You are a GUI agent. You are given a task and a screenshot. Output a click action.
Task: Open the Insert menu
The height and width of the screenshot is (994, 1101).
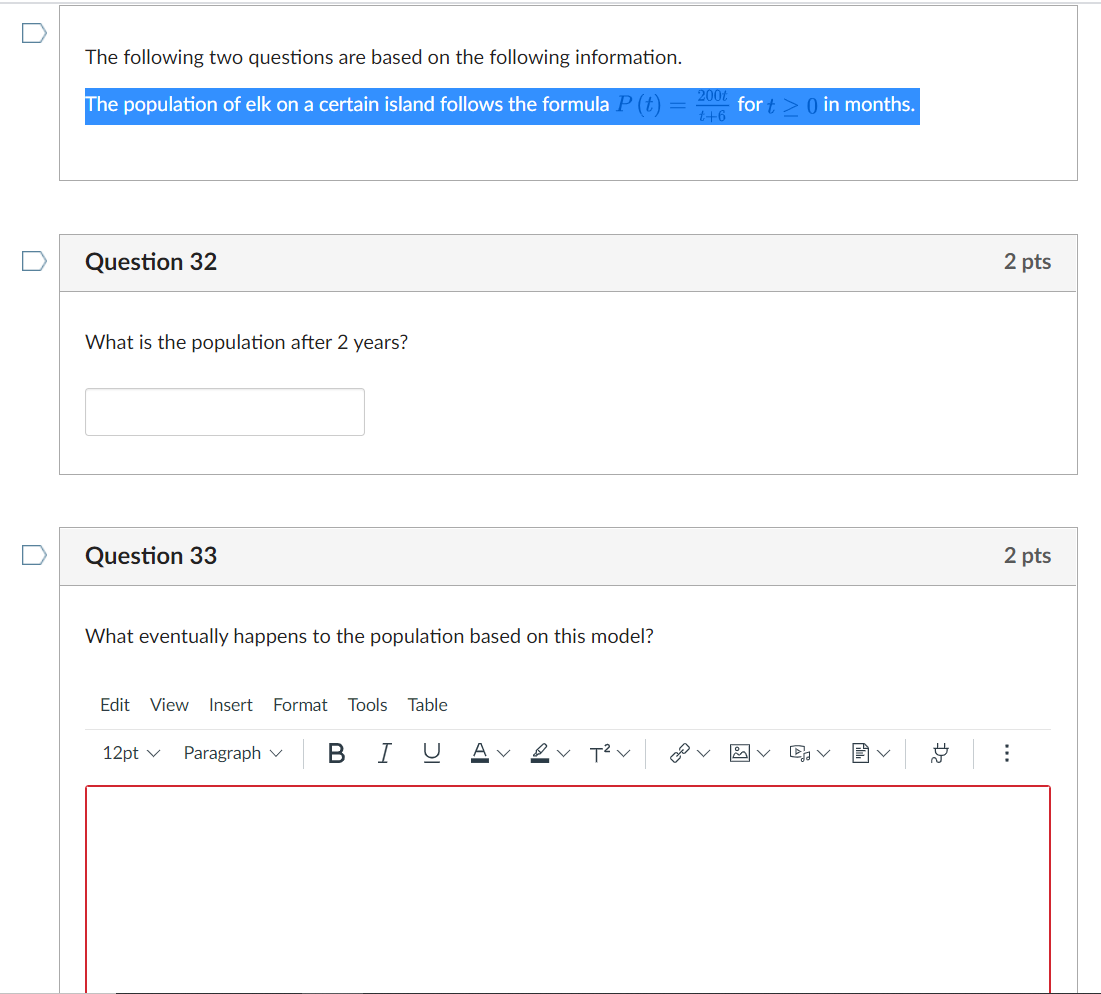click(x=231, y=705)
